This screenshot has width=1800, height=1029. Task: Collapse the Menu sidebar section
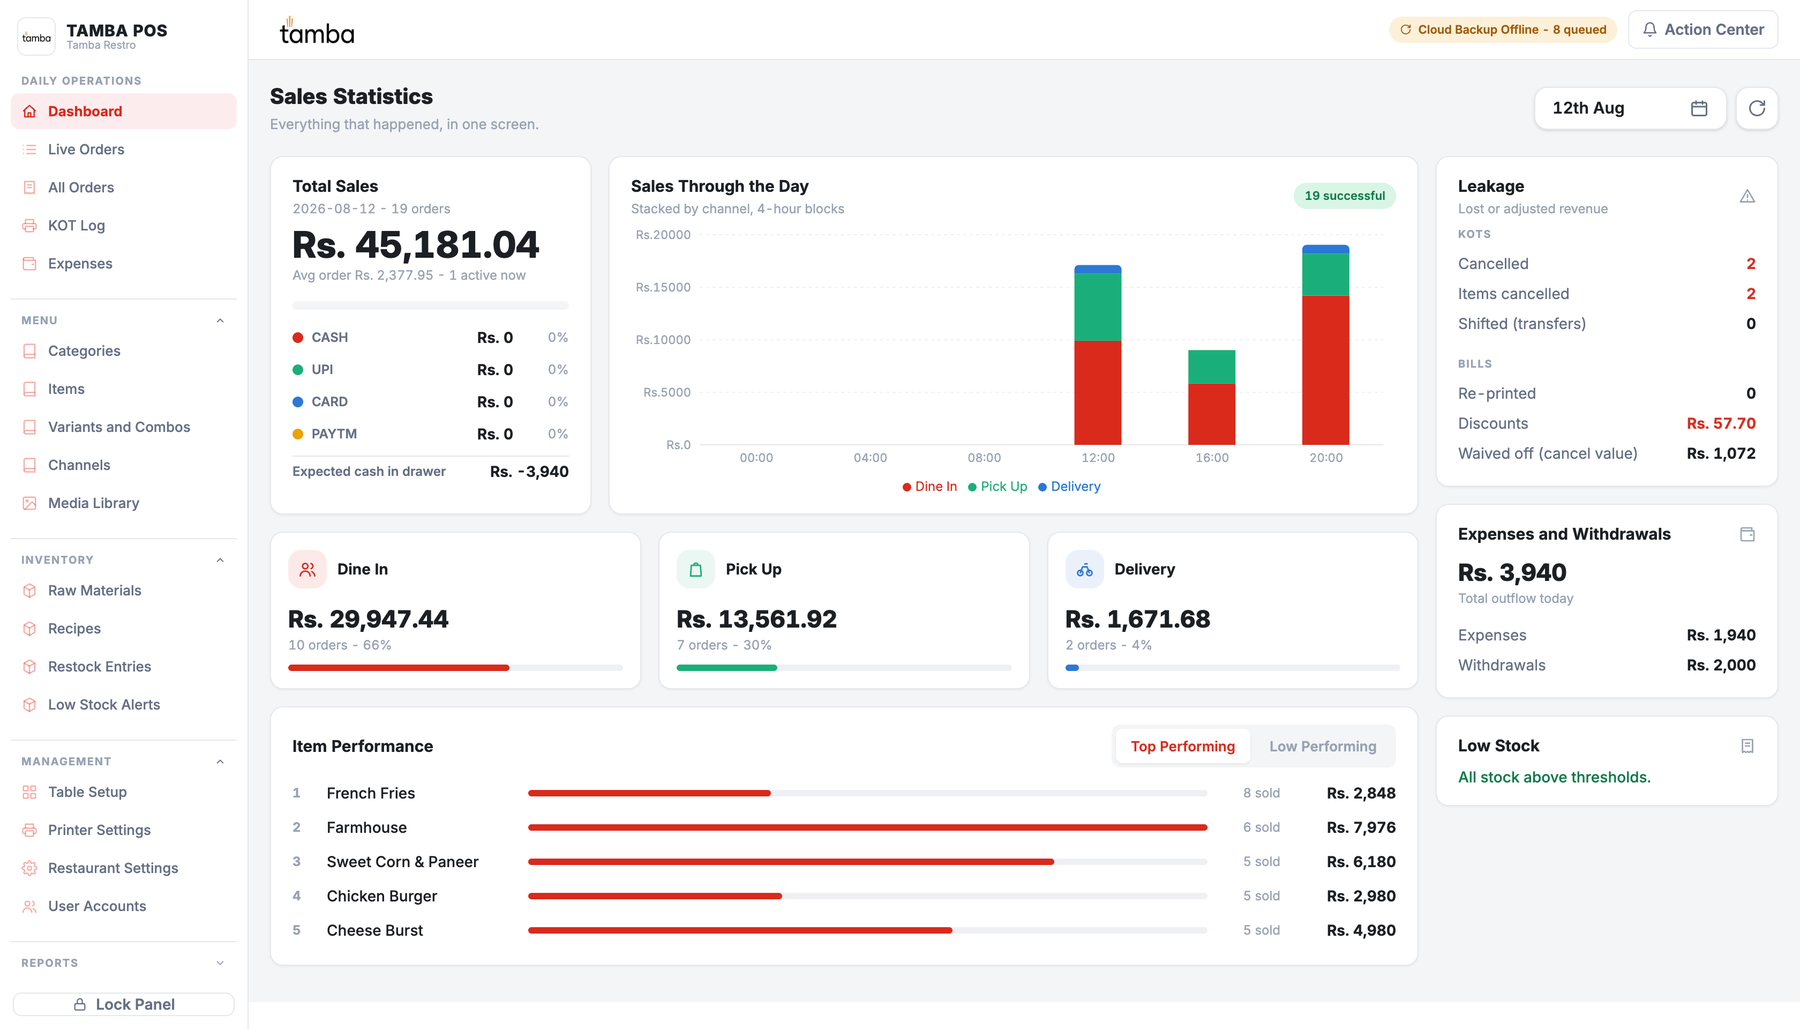pos(220,321)
